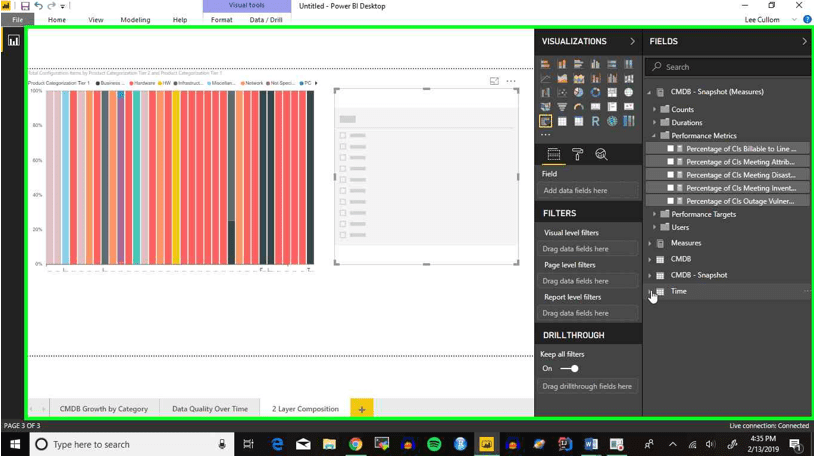This screenshot has height=456, width=816.
Task: Select the Card visualization
Action: pos(595,107)
